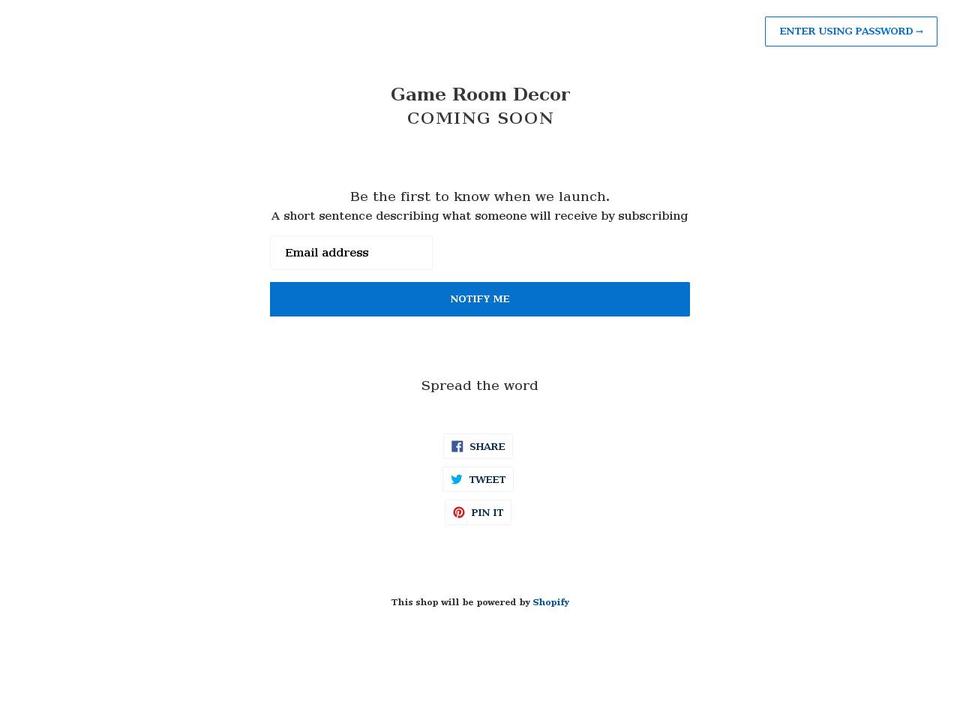Click the 'Spread the word' heading
960x720 pixels.
point(479,386)
